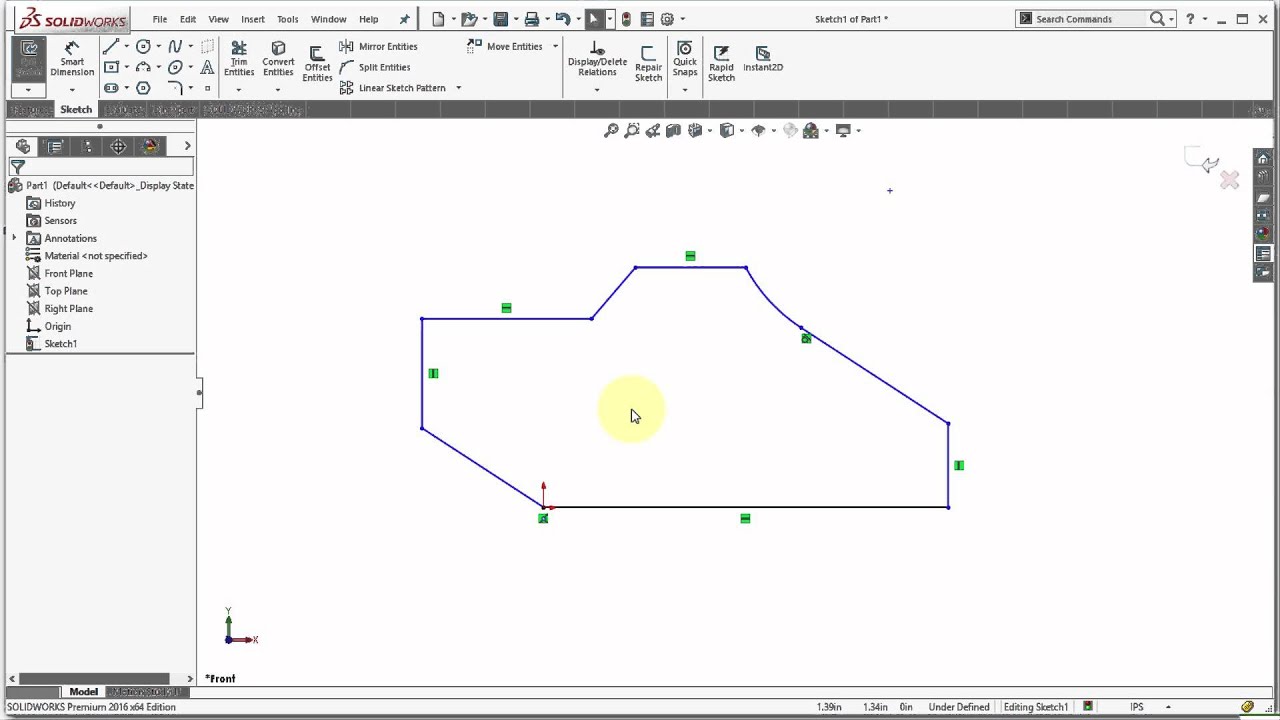Click the Rebuild traffic light icon

coord(626,19)
